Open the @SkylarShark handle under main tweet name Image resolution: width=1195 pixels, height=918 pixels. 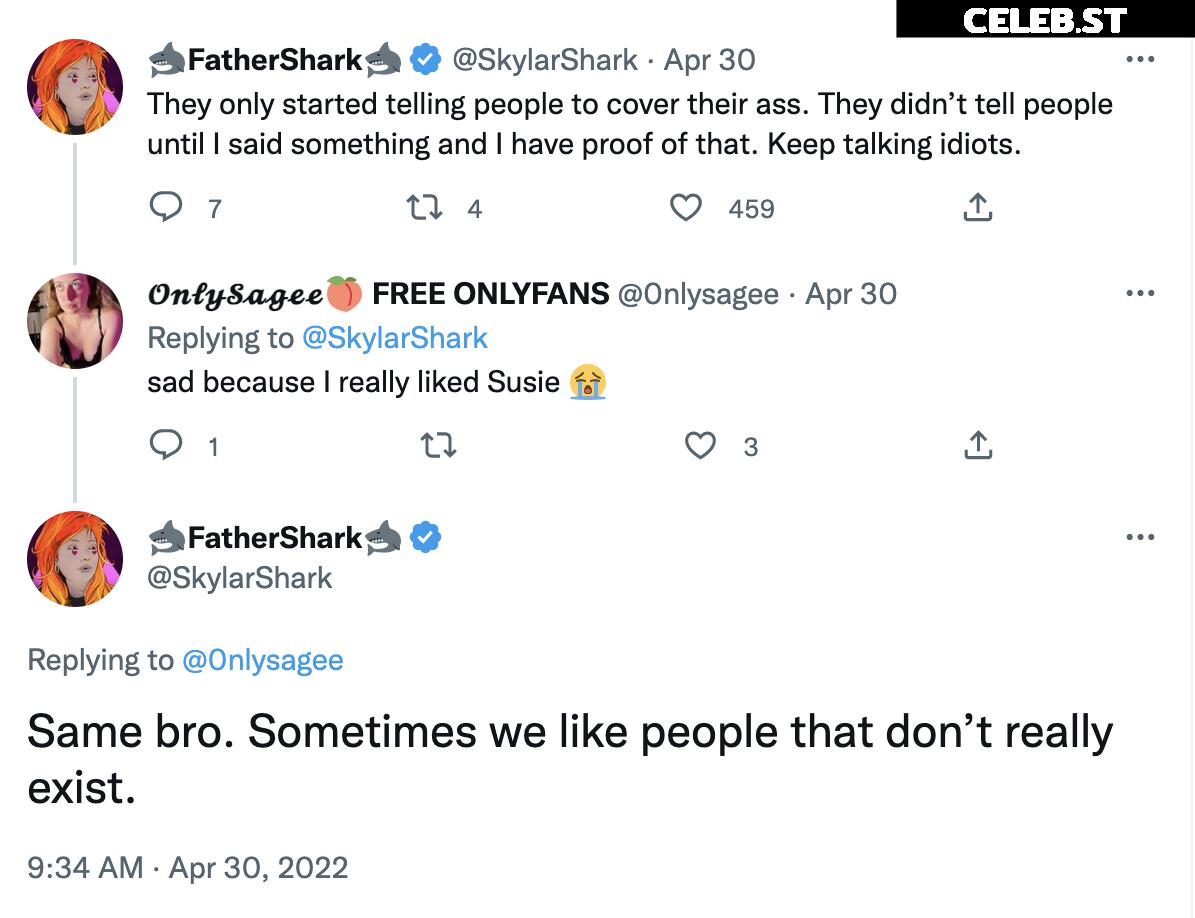pos(240,578)
